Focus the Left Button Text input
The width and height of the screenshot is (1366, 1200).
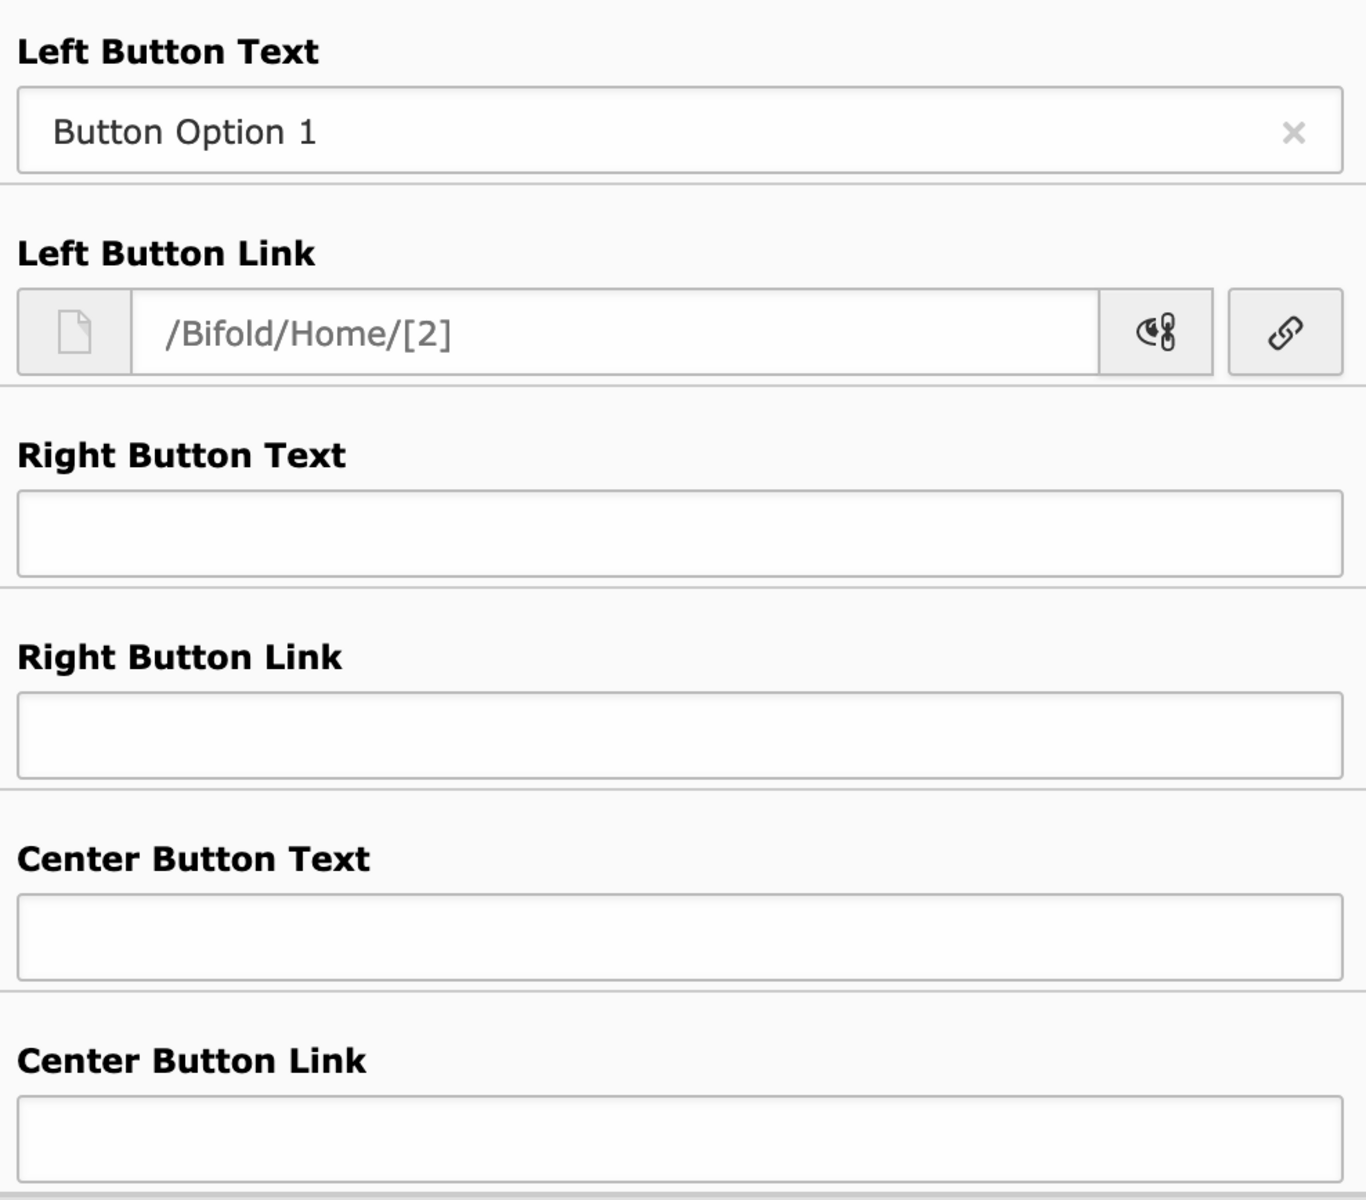680,131
